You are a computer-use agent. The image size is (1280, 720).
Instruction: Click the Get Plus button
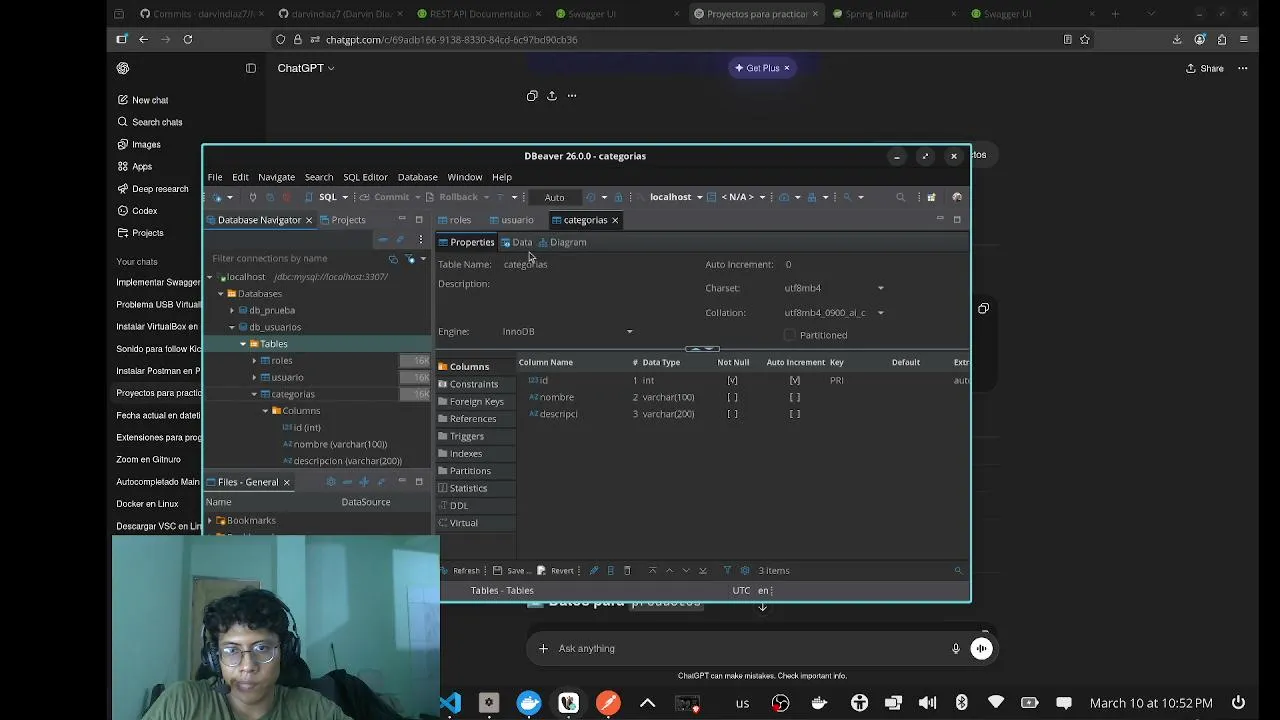tap(762, 68)
